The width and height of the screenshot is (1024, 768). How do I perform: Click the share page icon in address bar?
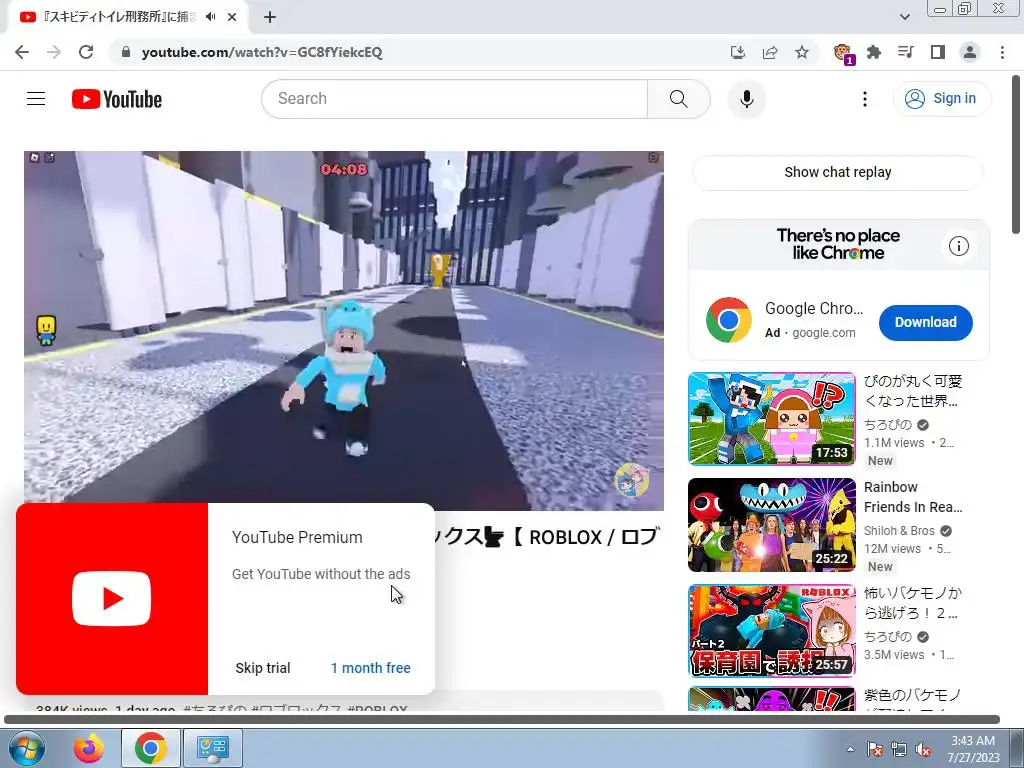770,52
